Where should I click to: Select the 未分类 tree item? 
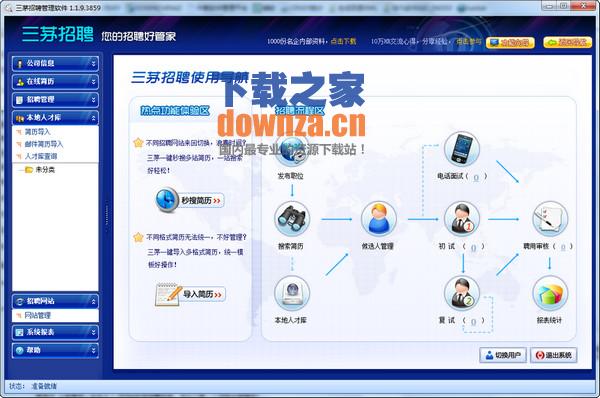click(x=45, y=170)
